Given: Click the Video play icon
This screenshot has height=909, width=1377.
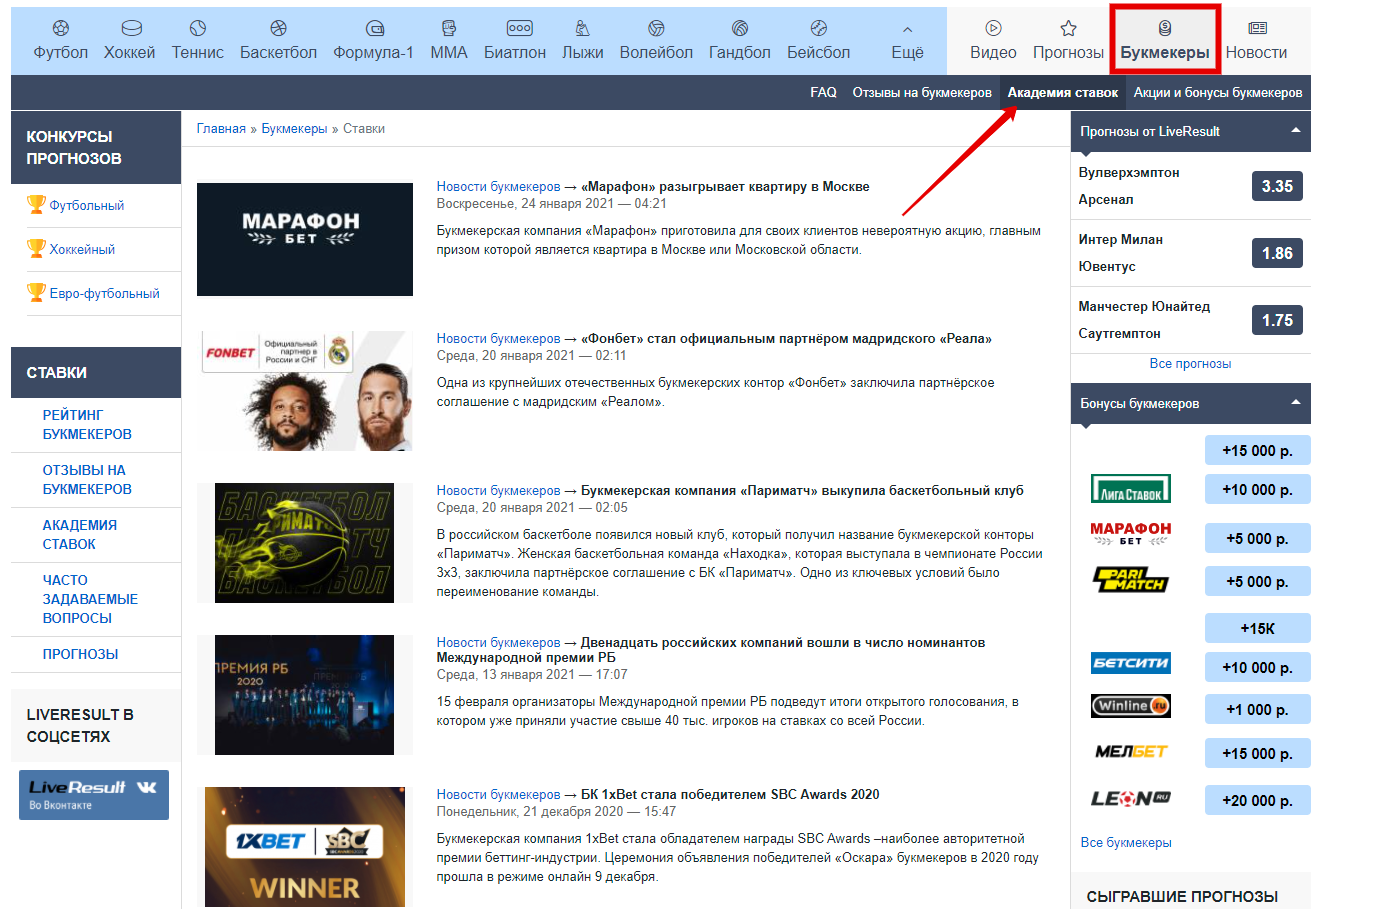Looking at the screenshot, I should tap(993, 28).
